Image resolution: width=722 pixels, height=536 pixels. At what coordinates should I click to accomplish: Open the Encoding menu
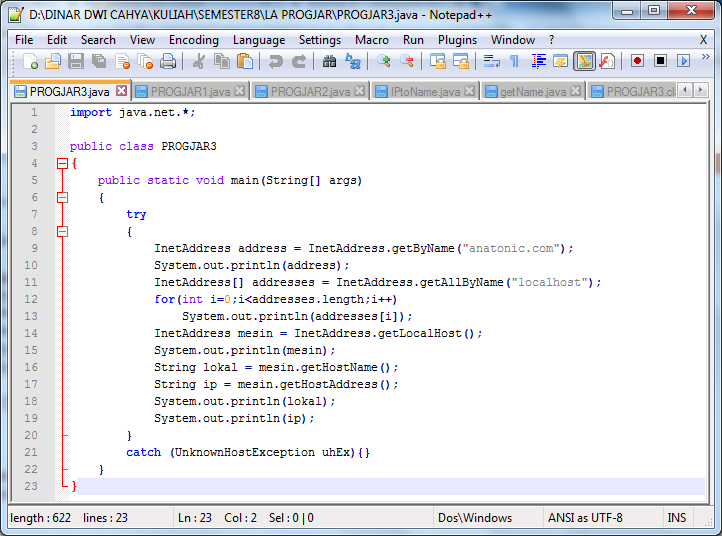coord(194,40)
